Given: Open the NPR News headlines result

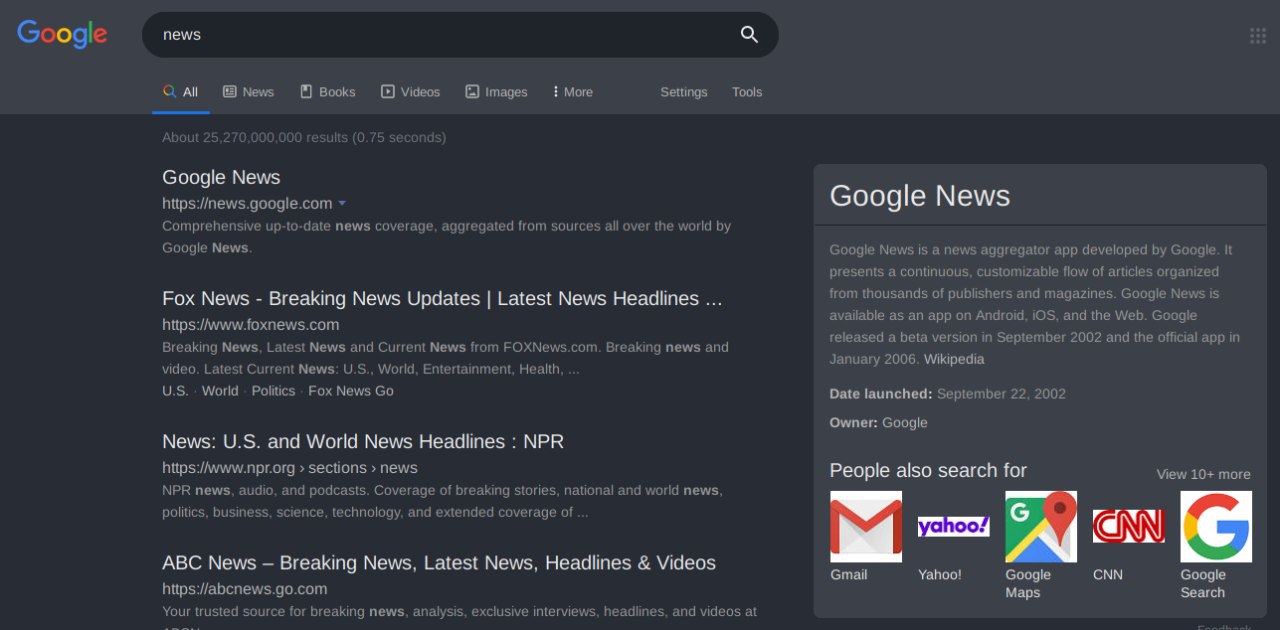Looking at the screenshot, I should point(363,441).
